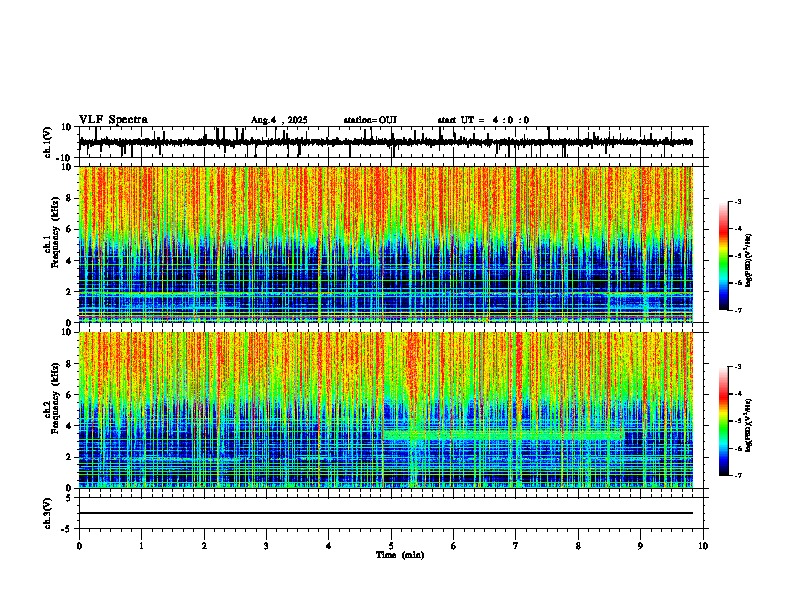Screen dimensions: 792x612
Task: Click time axis tick label "5"
Action: [391, 546]
